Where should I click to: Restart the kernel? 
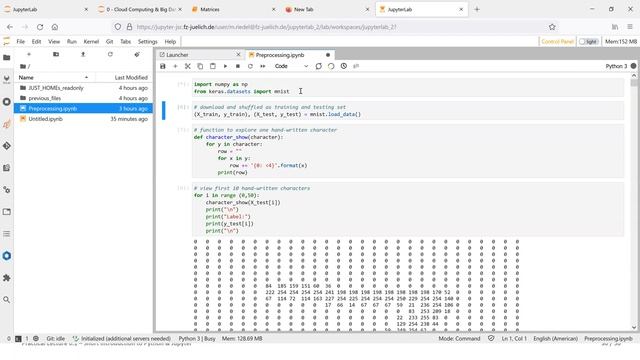pyautogui.click(x=250, y=66)
